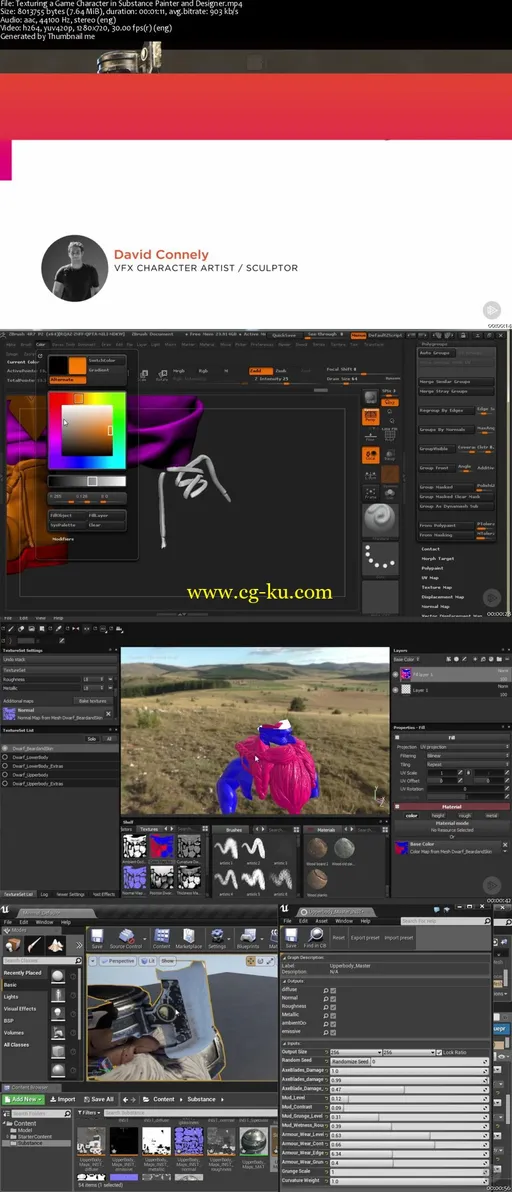Click the ZBrush Dots stroke icon
The image size is (512, 1192).
coord(381,560)
